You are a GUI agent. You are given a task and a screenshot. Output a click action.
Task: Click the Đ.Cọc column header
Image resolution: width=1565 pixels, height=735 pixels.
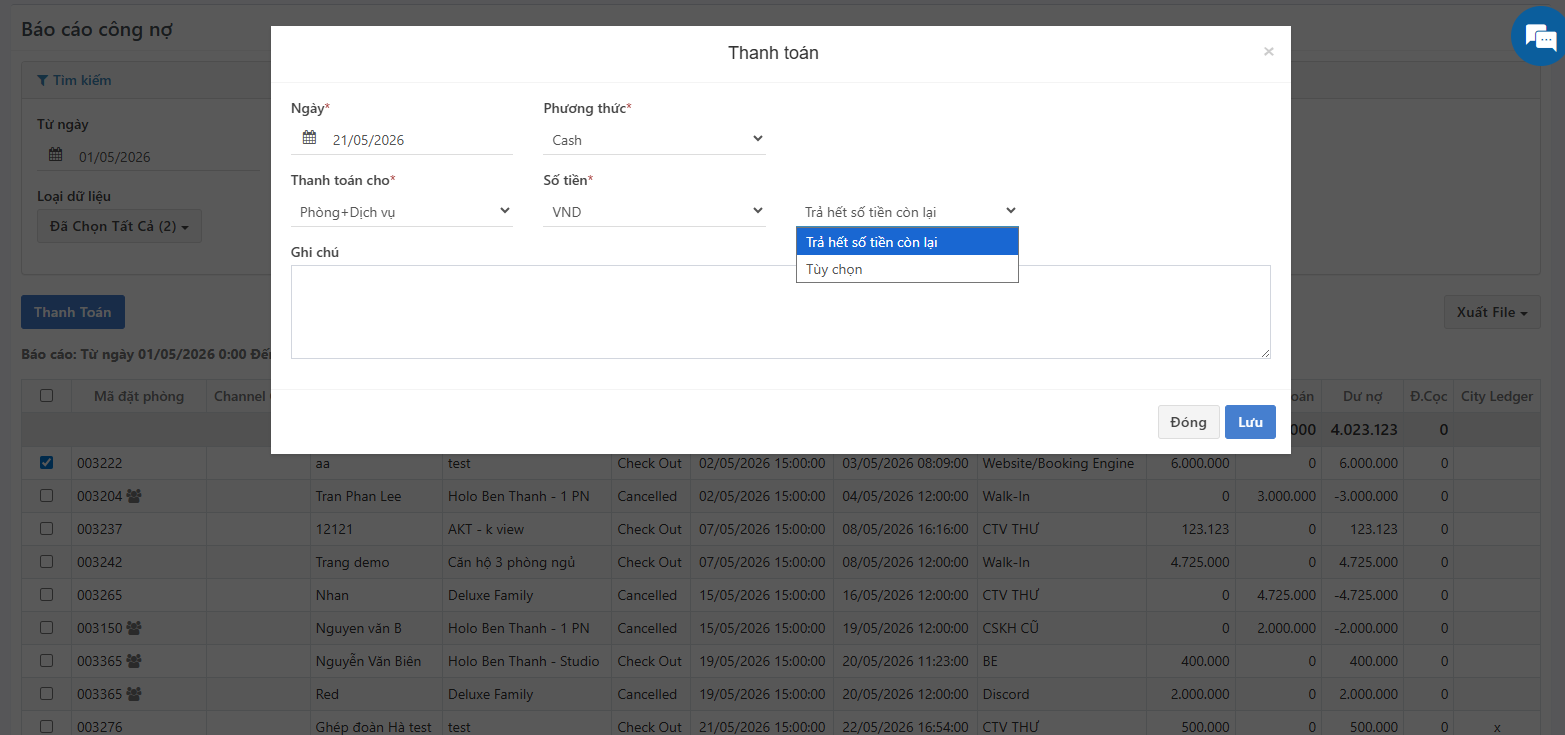(1427, 396)
